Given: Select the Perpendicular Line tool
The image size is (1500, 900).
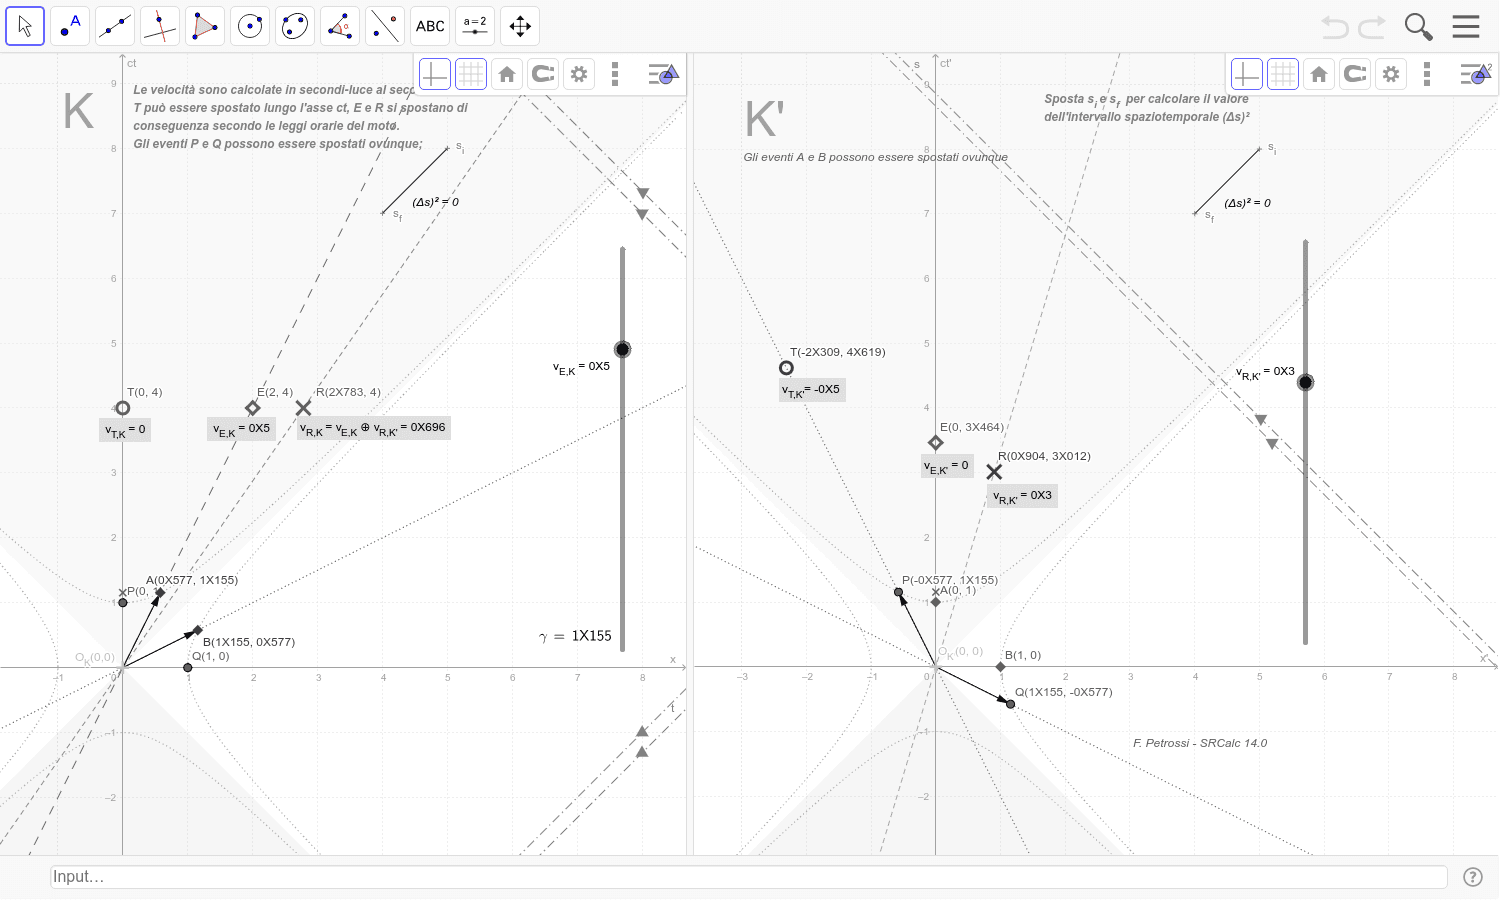Looking at the screenshot, I should pos(160,26).
